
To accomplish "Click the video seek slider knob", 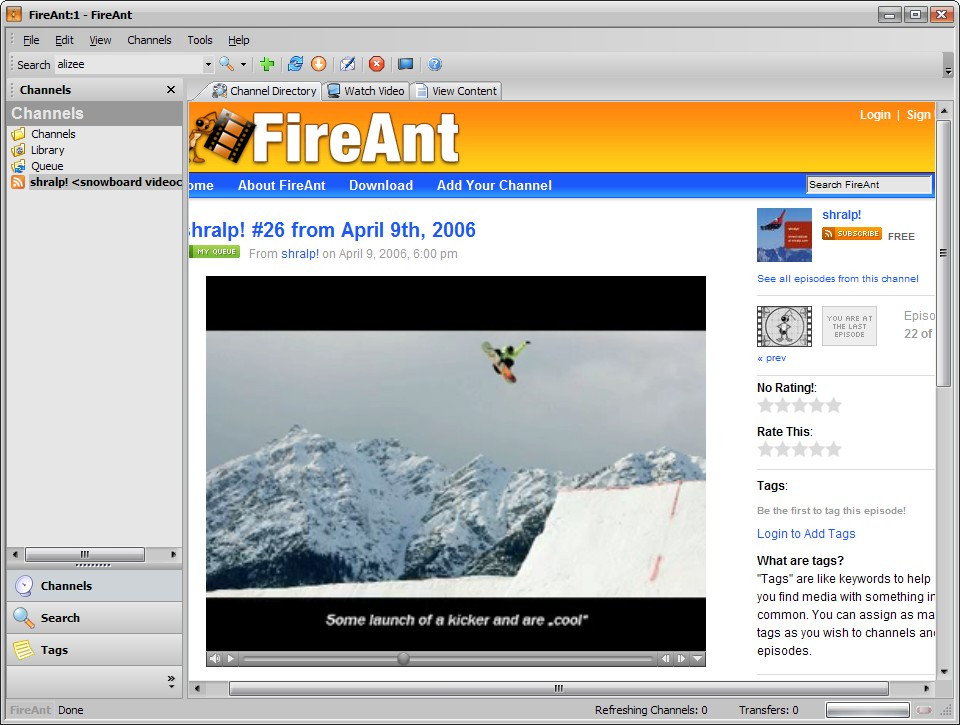I will click(403, 658).
